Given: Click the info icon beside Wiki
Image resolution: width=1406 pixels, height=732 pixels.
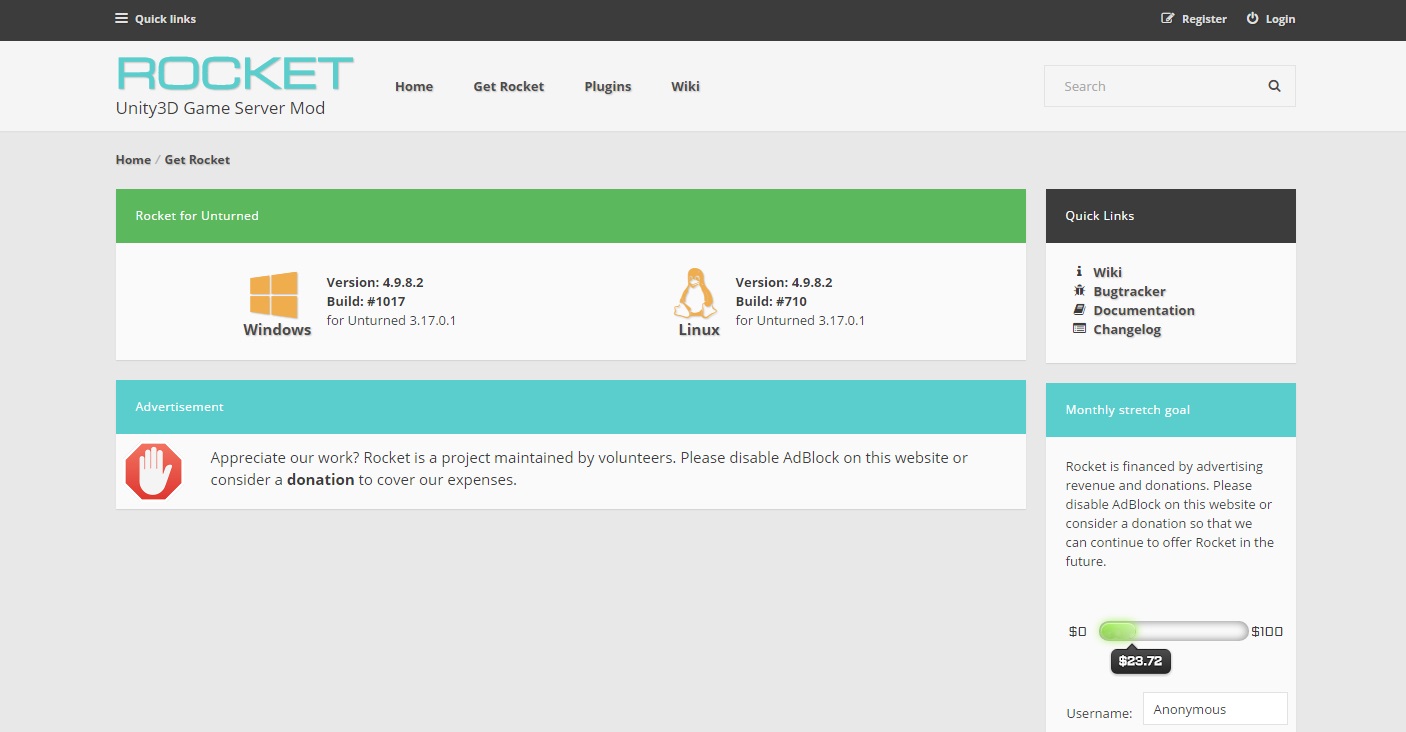Looking at the screenshot, I should click(x=1079, y=271).
